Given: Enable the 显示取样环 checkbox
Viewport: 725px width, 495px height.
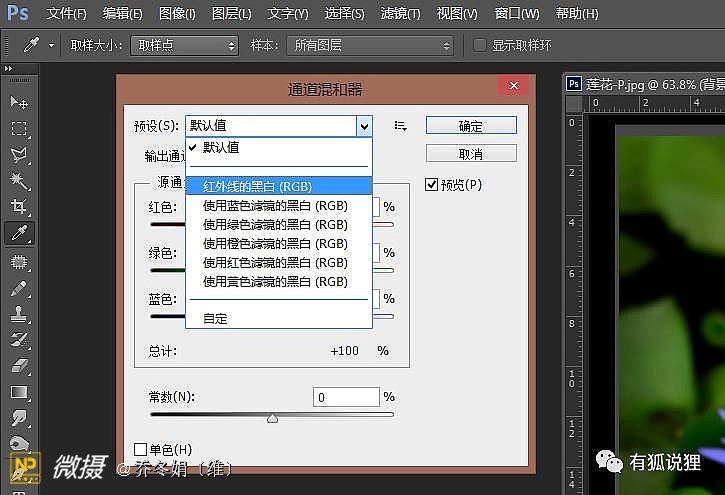Looking at the screenshot, I should pyautogui.click(x=480, y=46).
